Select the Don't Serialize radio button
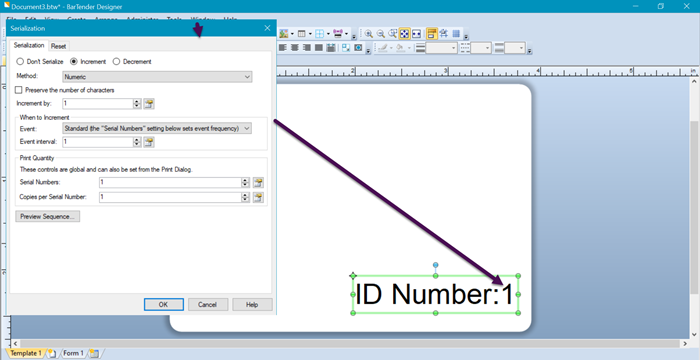 (20, 62)
